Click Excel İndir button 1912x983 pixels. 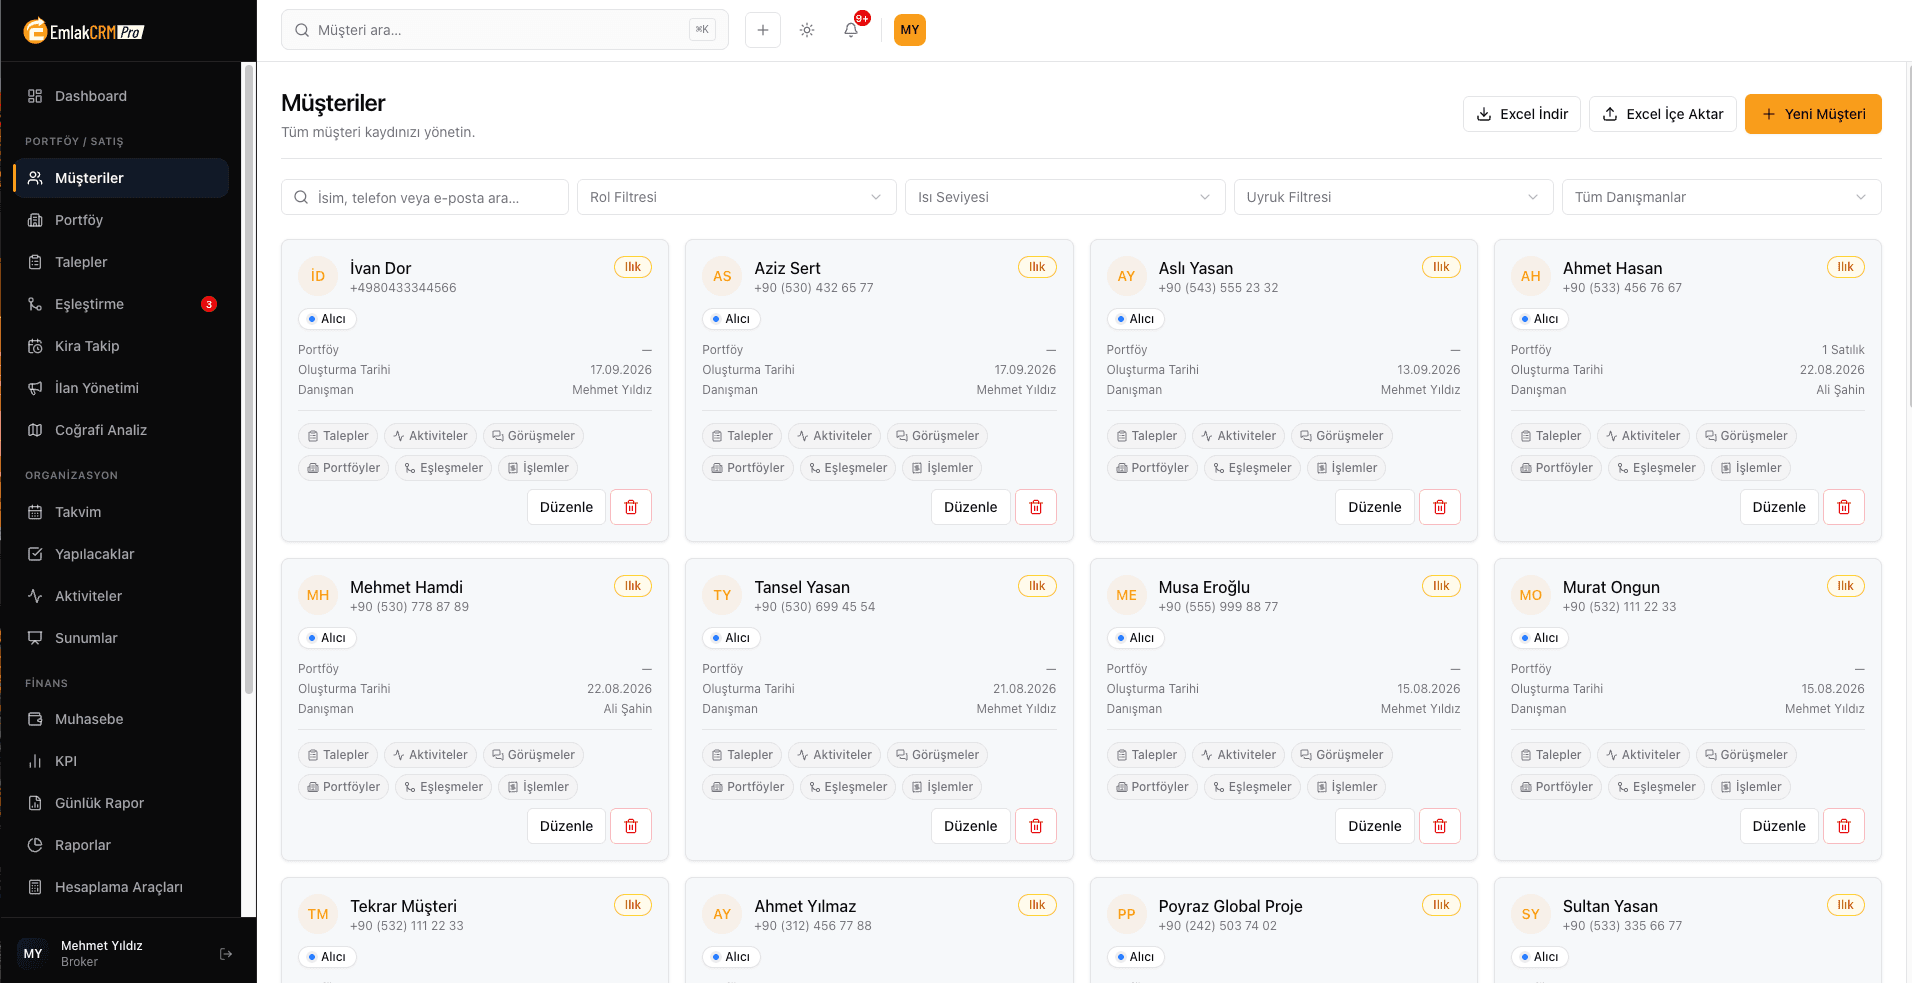(1522, 114)
